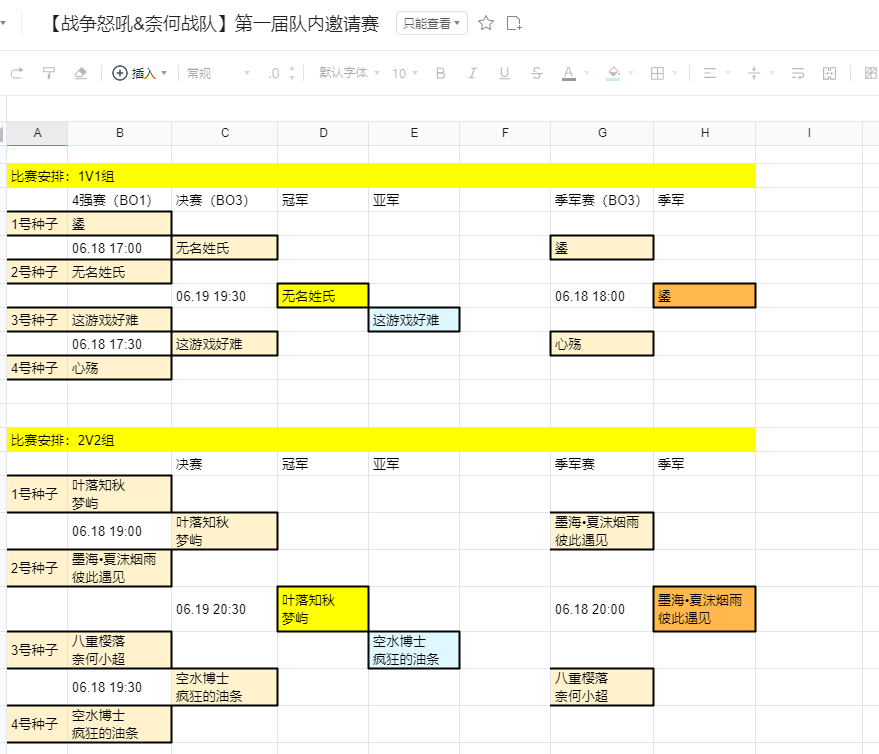The width and height of the screenshot is (879, 754).
Task: Select the 冠军 header in 2V2 section
Action: tap(323, 464)
